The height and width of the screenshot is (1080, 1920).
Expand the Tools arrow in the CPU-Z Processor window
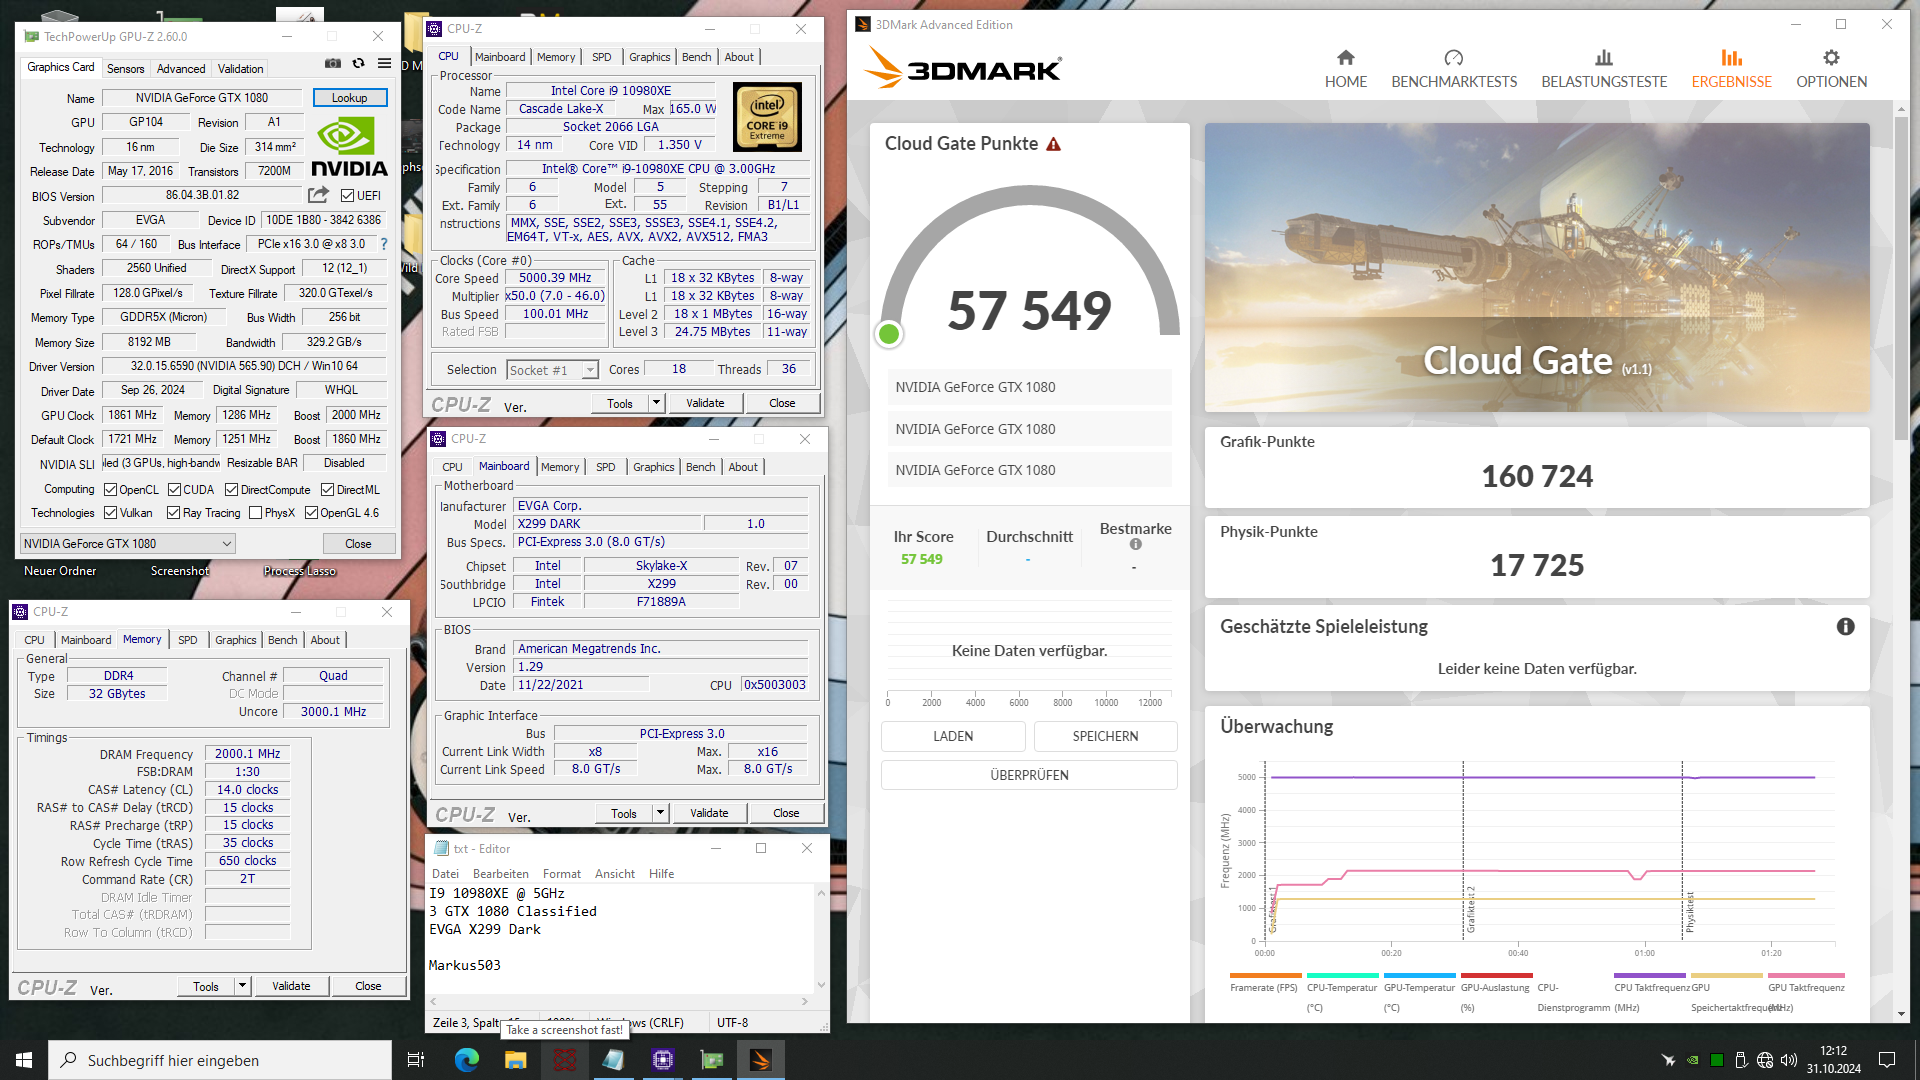[657, 403]
